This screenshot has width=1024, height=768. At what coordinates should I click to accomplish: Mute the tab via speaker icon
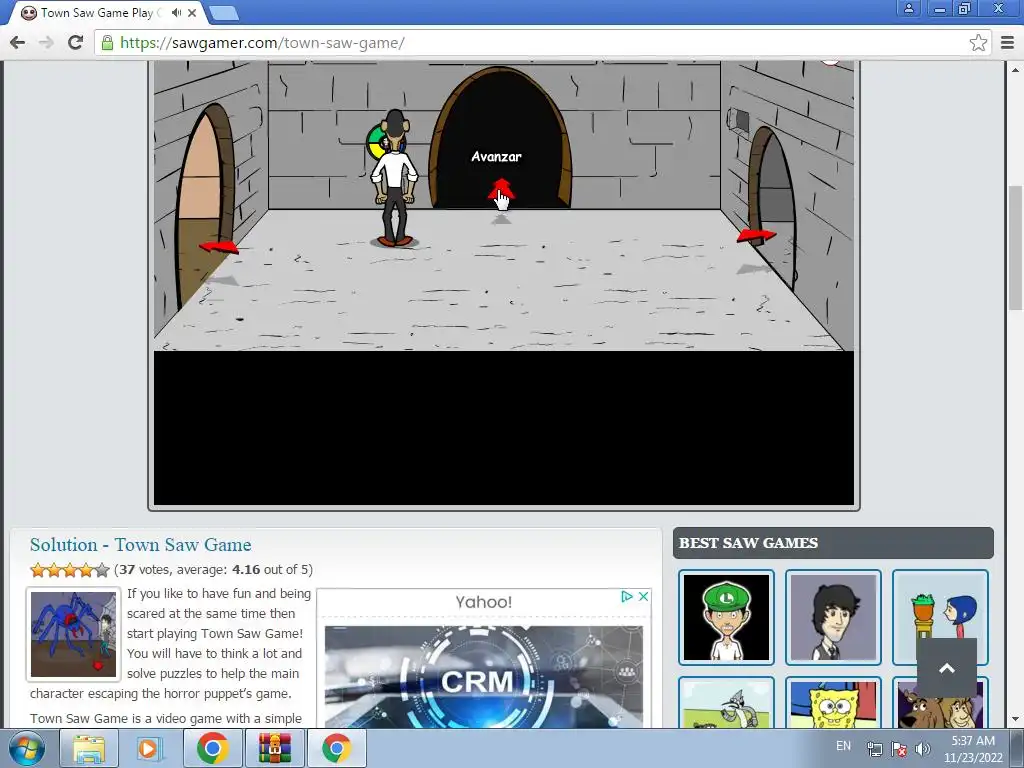(176, 12)
